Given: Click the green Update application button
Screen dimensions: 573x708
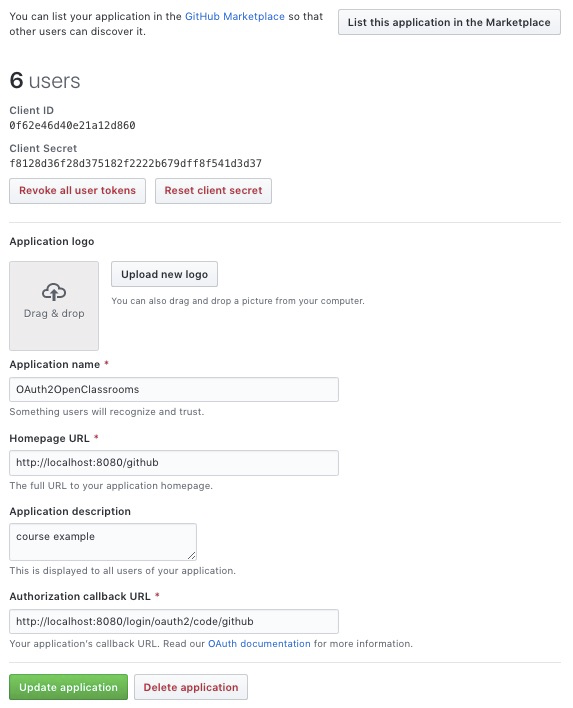Looking at the screenshot, I should click(x=68, y=687).
